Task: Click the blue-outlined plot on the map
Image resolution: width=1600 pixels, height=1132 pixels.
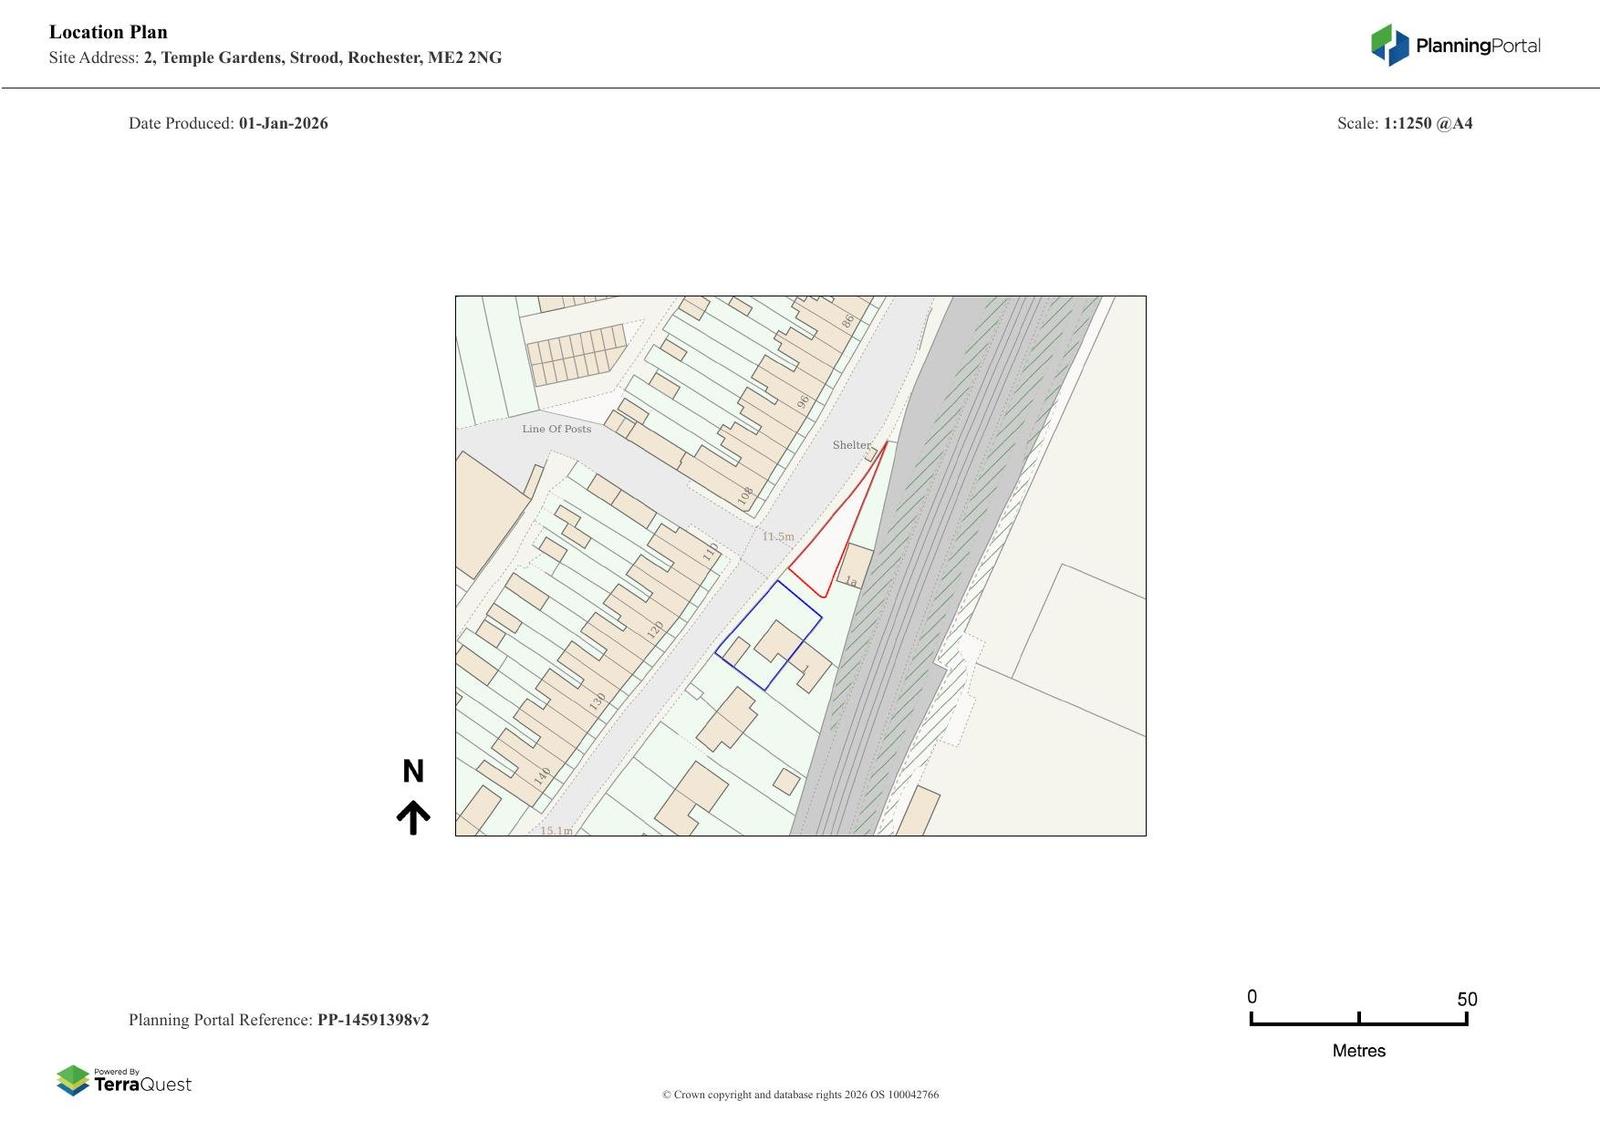Action: [768, 635]
